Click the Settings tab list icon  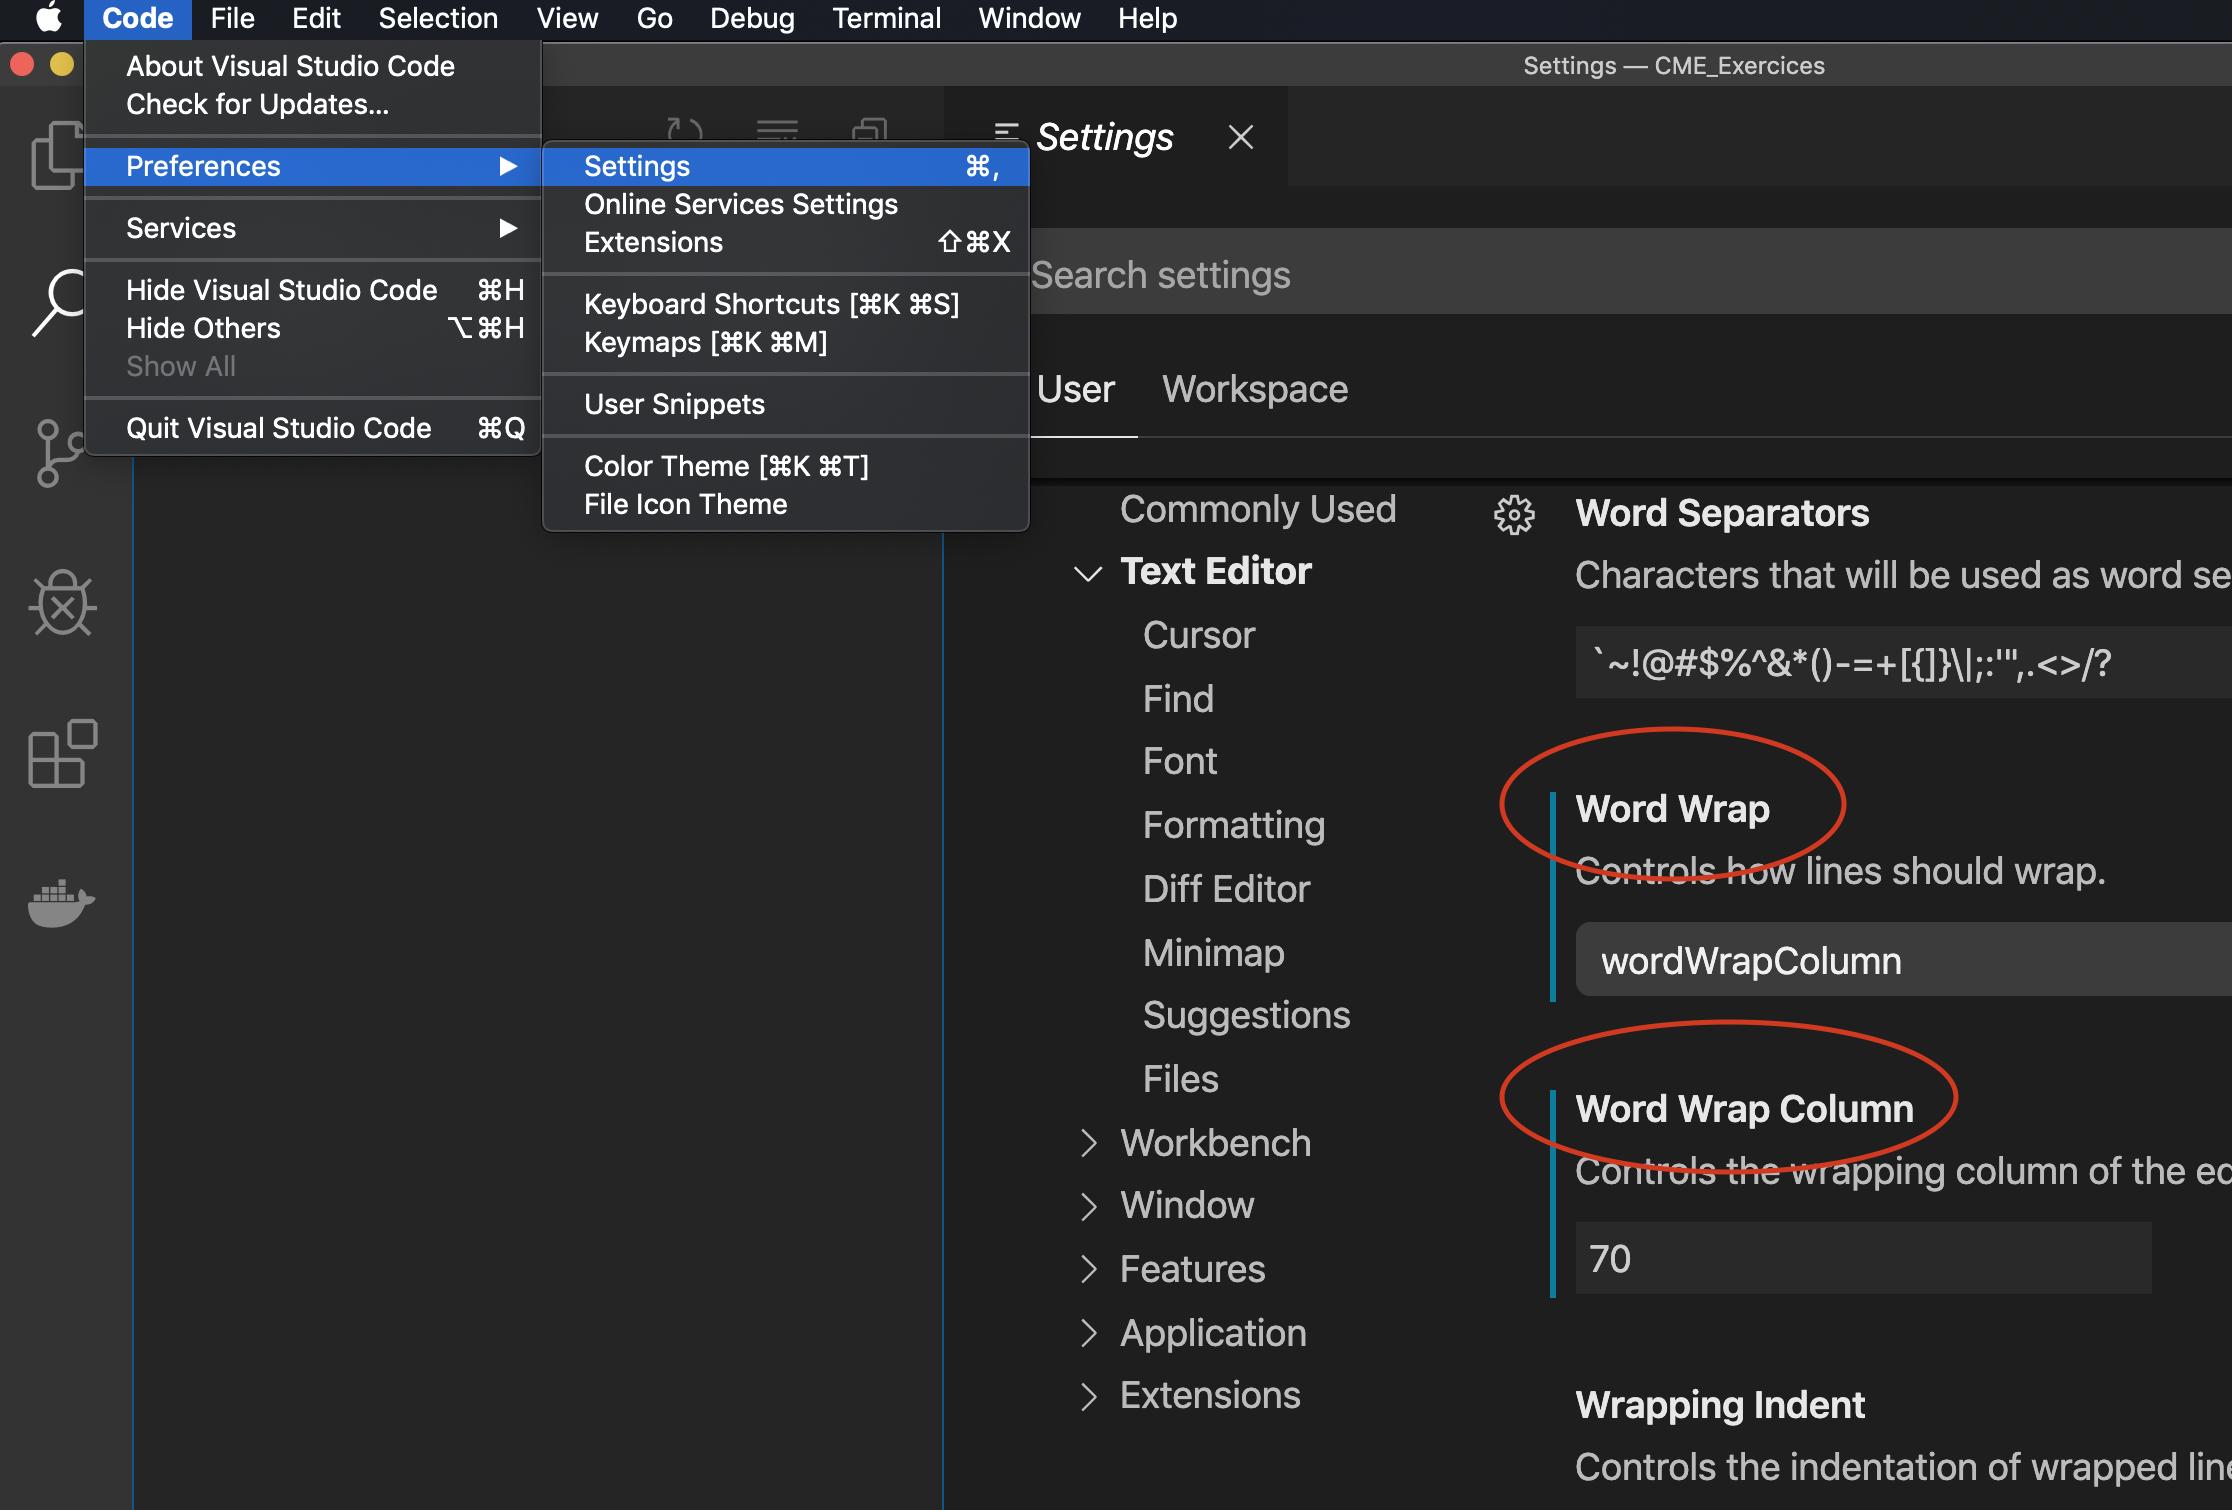click(1006, 133)
